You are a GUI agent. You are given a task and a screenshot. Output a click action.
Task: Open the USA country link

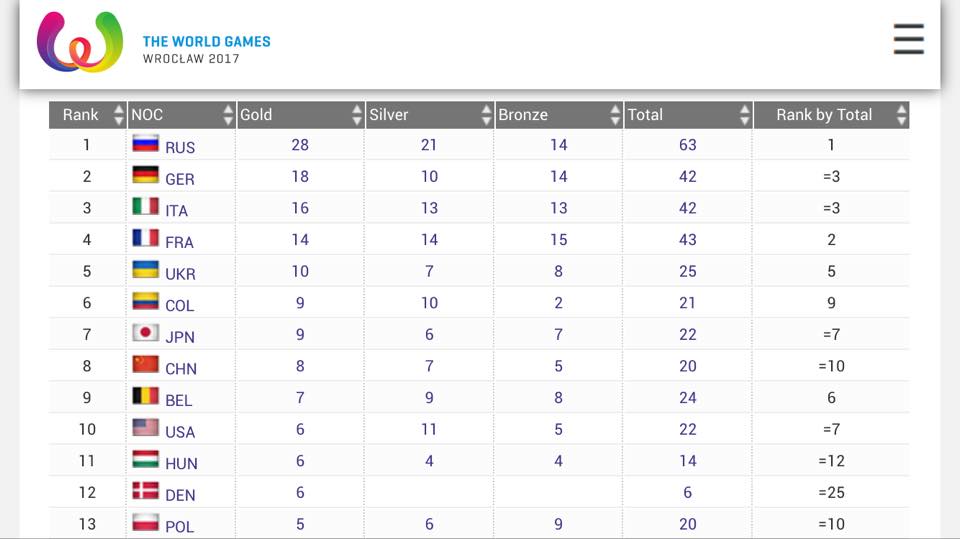pyautogui.click(x=181, y=431)
